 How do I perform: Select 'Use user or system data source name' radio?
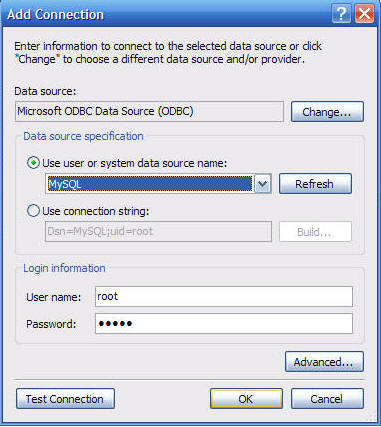(33, 163)
